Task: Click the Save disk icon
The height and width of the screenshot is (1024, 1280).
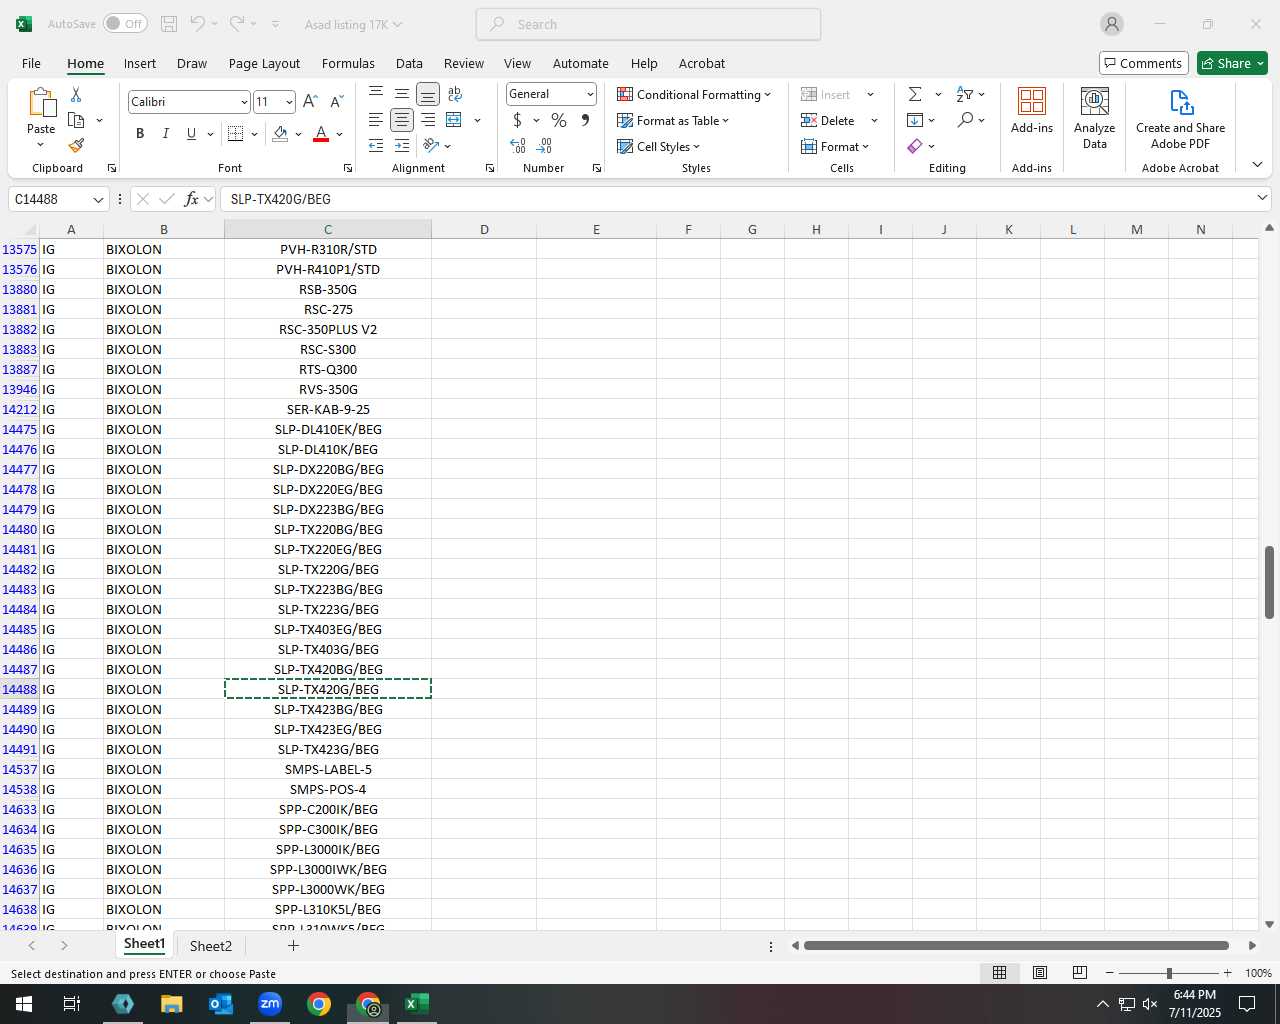Action: 169,24
